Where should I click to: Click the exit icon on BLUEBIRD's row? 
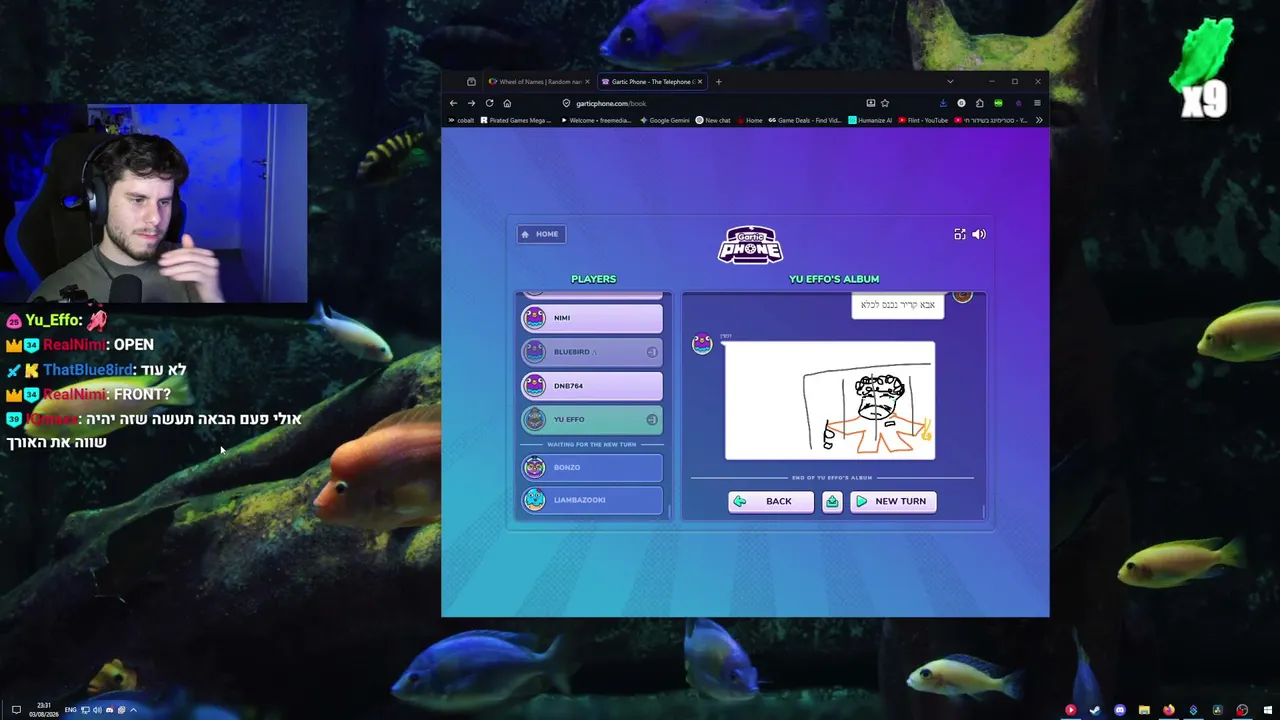tap(652, 352)
